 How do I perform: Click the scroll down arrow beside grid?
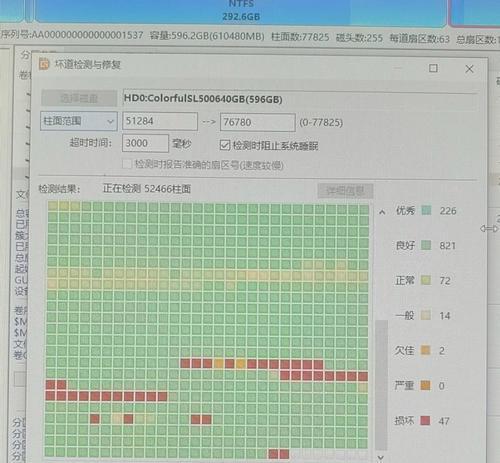(381, 458)
